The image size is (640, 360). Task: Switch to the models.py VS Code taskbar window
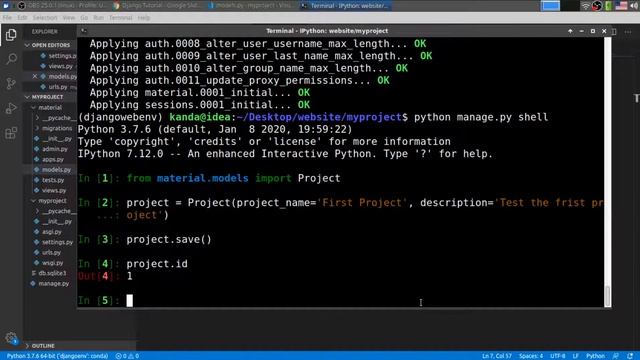click(251, 6)
